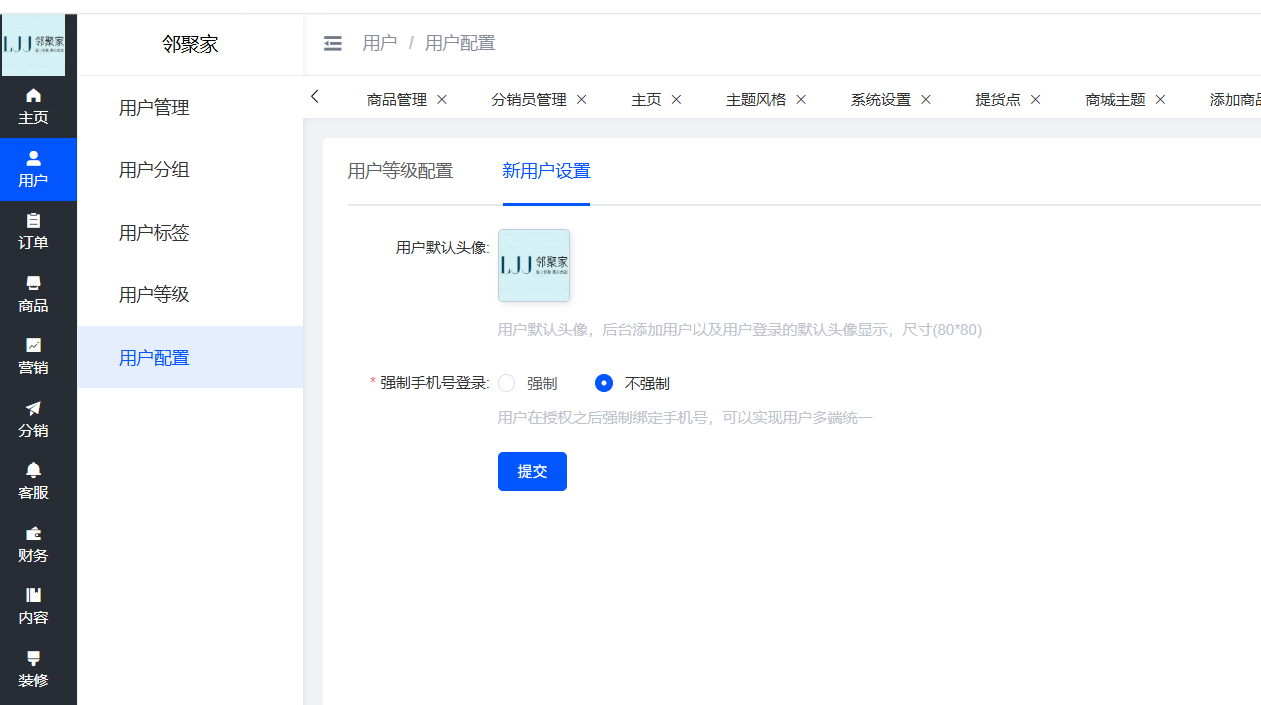Image resolution: width=1261 pixels, height=705 pixels.
Task: Open 用户等级 in the submenu
Action: 190,295
